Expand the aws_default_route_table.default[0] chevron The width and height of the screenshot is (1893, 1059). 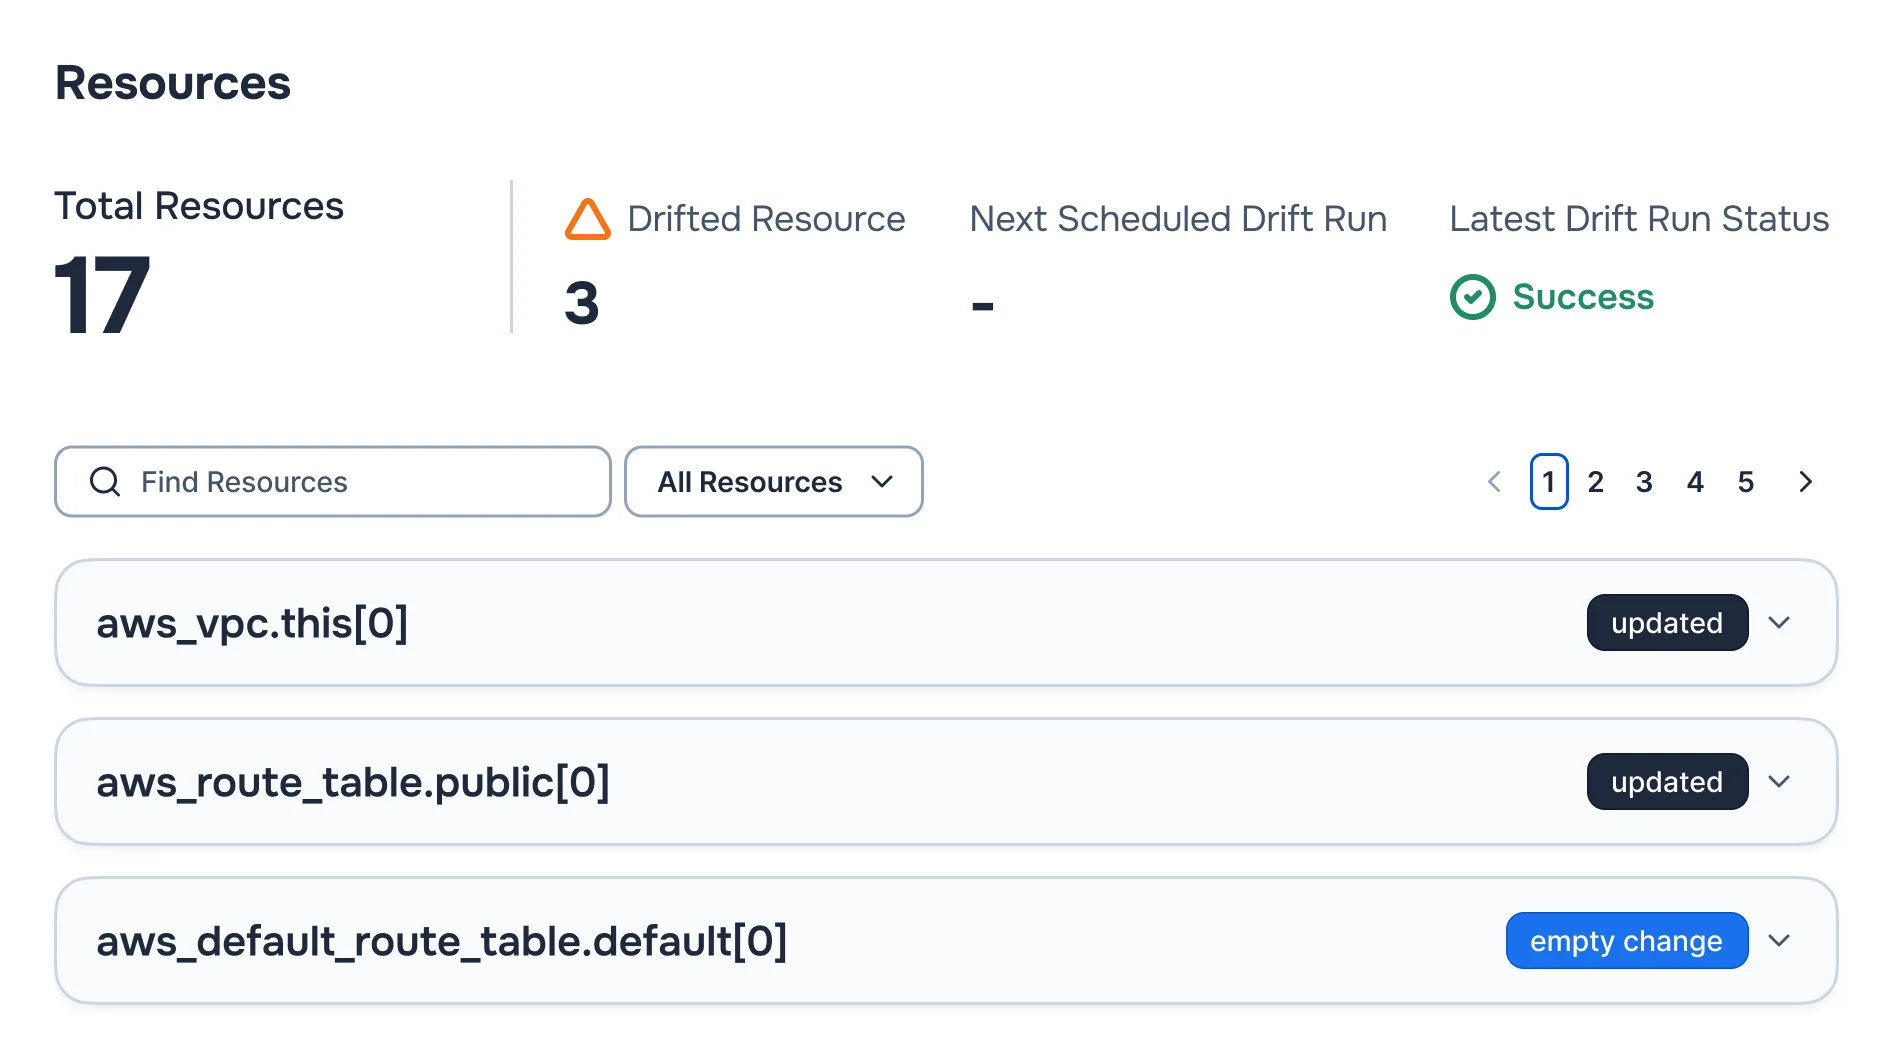click(1778, 941)
